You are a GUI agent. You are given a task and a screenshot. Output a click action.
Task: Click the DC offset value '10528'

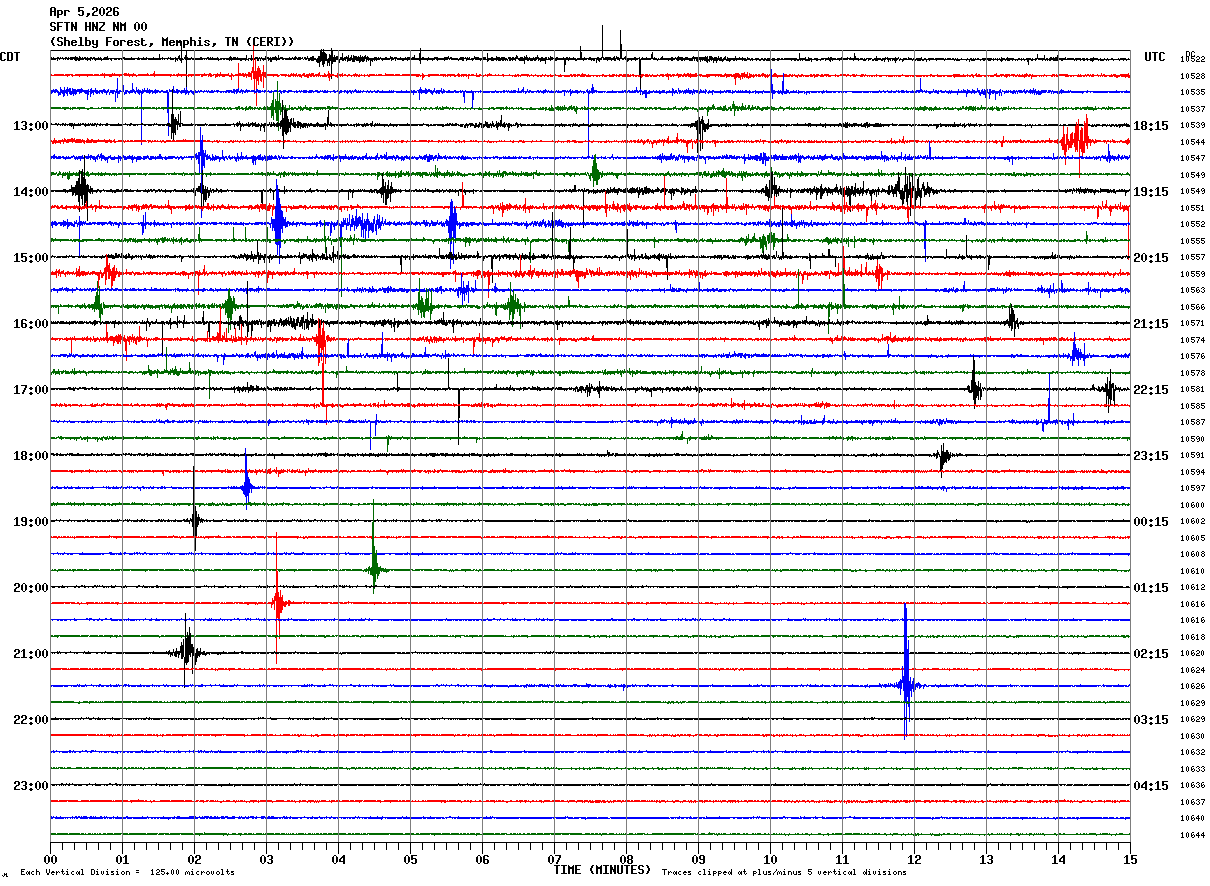coord(1192,76)
